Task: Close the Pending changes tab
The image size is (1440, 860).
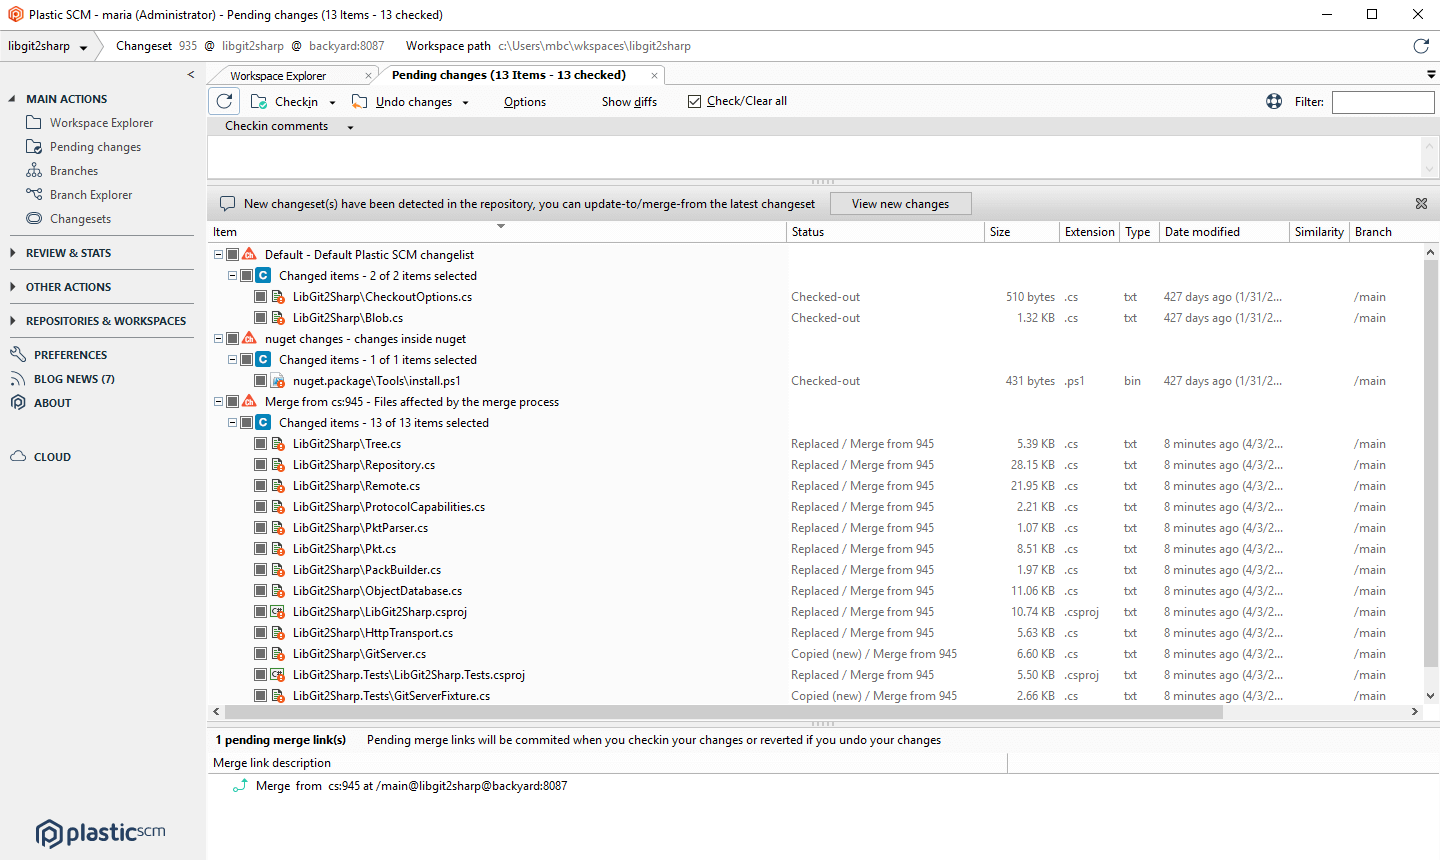Action: [x=655, y=76]
